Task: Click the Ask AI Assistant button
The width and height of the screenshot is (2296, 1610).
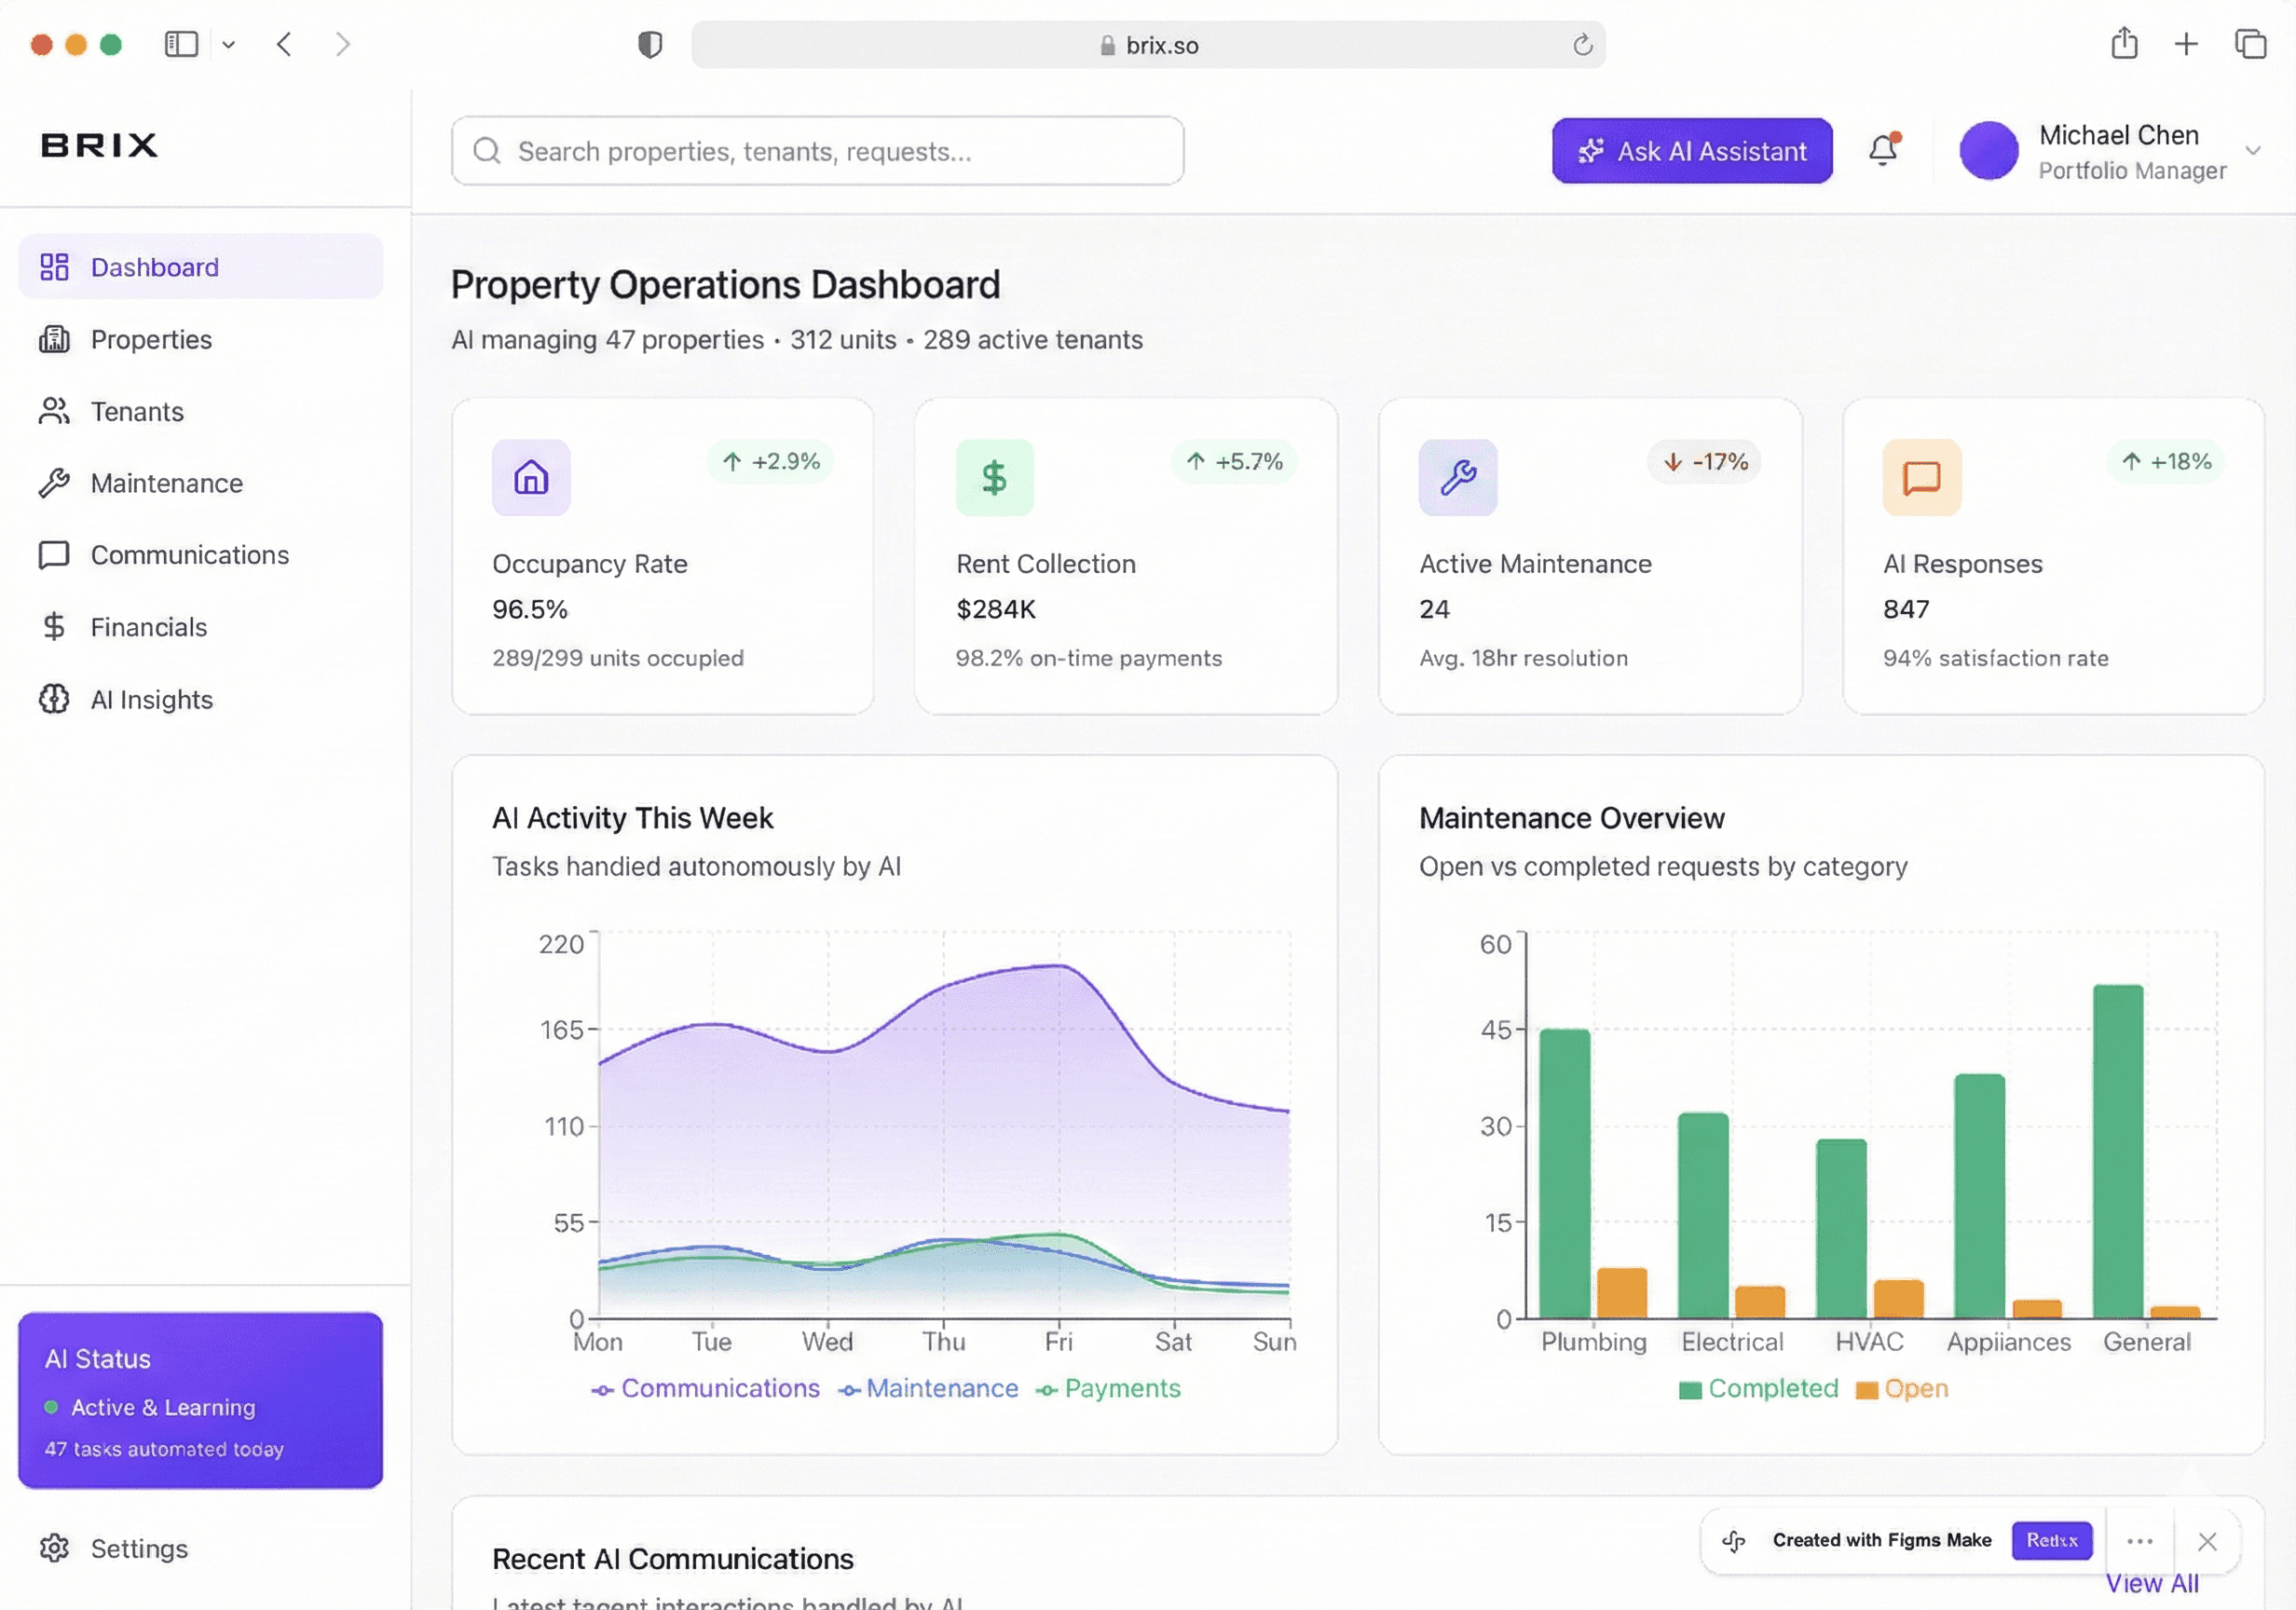Action: [x=1692, y=151]
